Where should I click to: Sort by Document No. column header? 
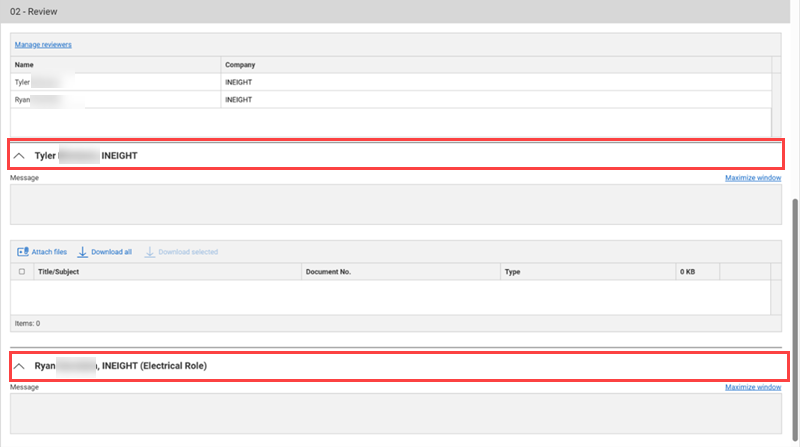pyautogui.click(x=401, y=272)
